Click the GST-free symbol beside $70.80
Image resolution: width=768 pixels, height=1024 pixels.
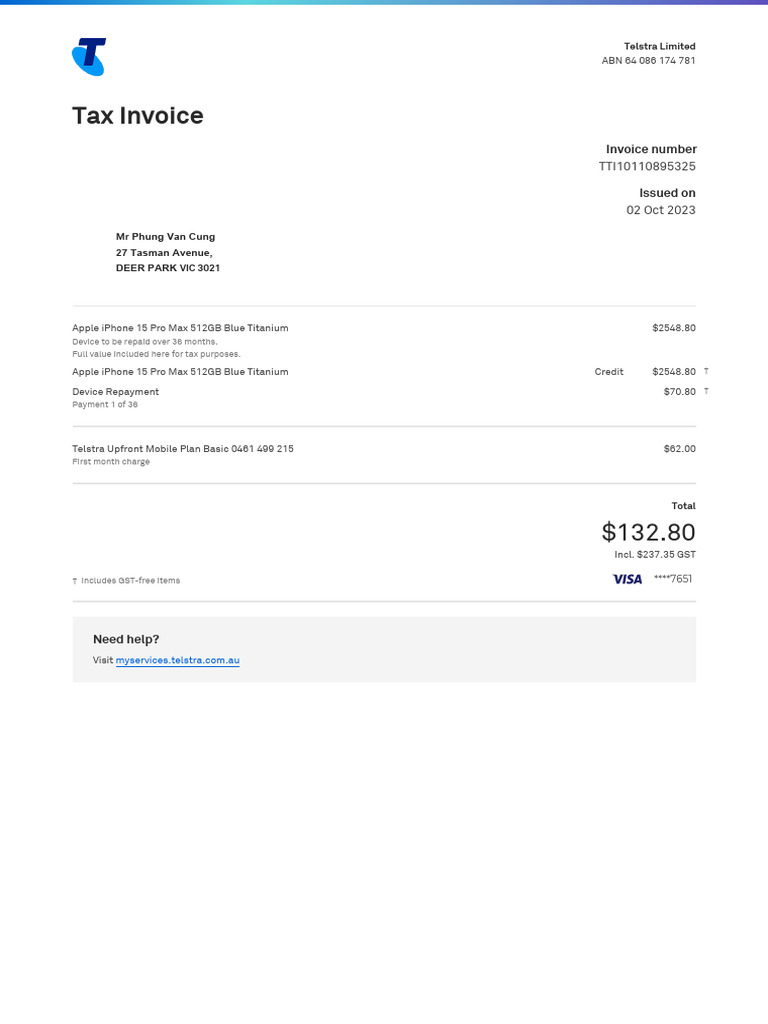tap(706, 392)
